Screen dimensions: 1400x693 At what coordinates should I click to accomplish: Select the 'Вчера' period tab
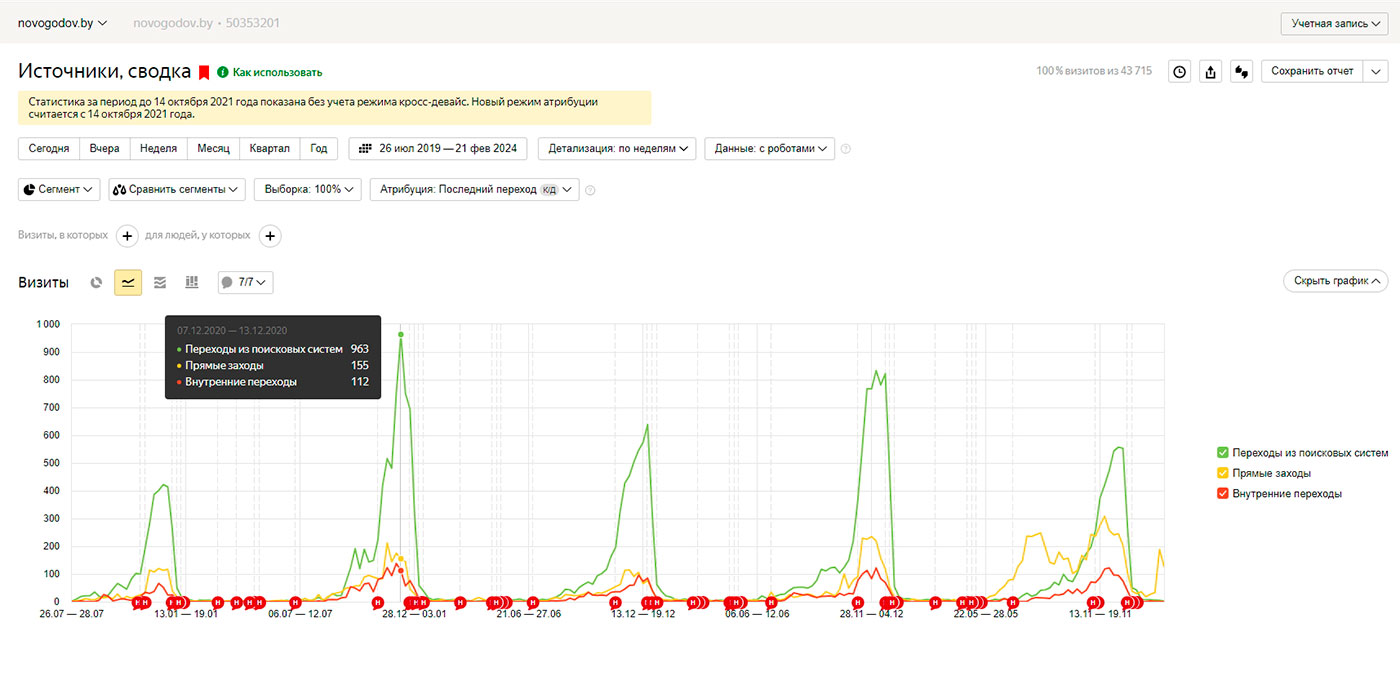[104, 148]
